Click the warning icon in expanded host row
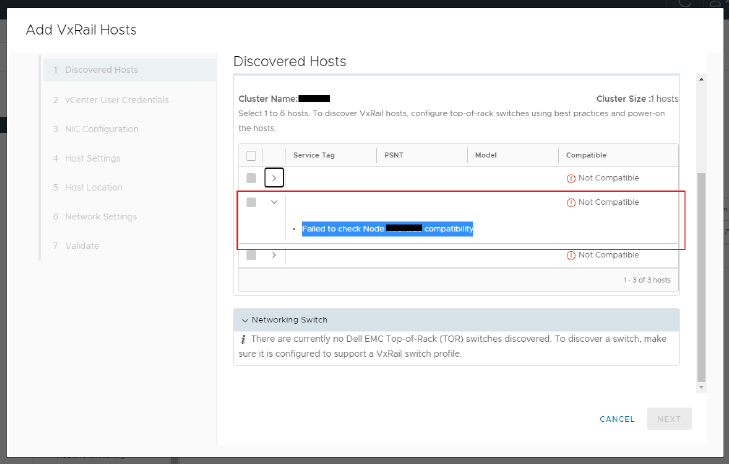This screenshot has height=464, width=730. point(571,202)
